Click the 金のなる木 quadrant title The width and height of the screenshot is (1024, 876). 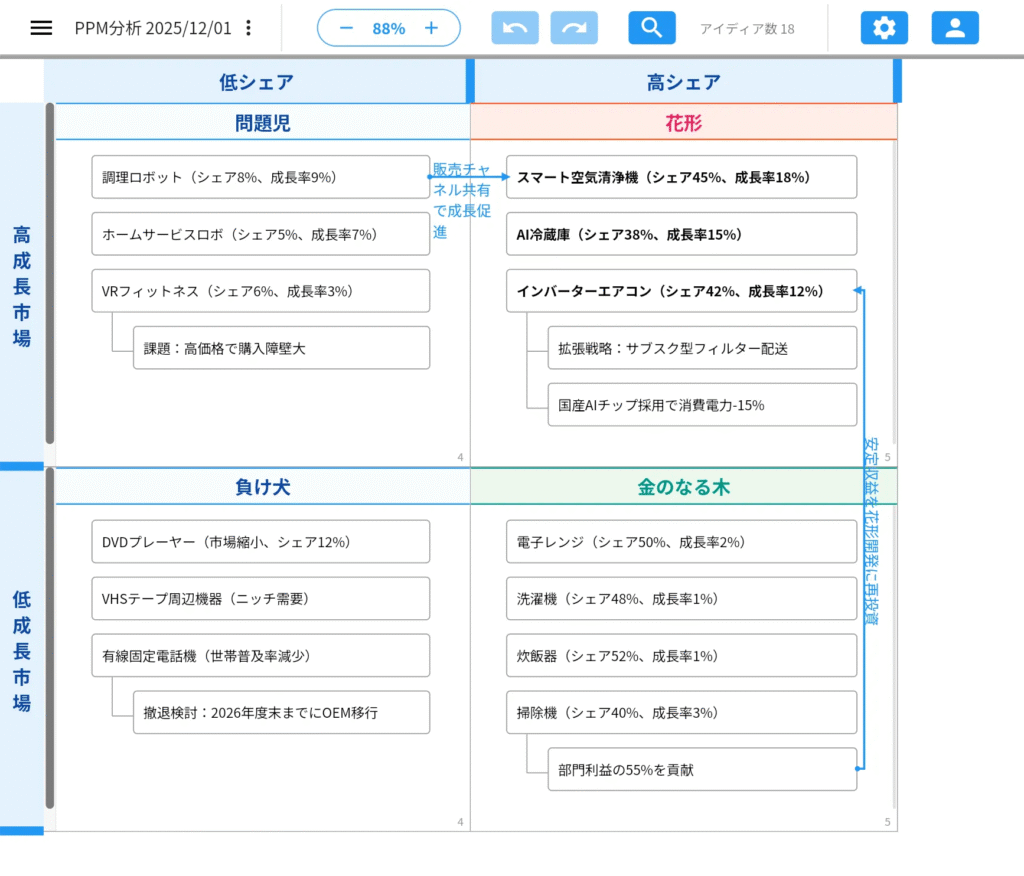click(683, 487)
